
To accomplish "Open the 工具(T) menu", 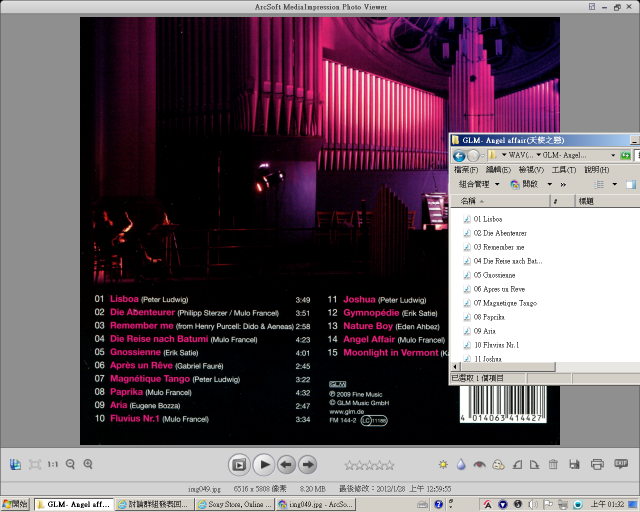I will click(x=564, y=170).
